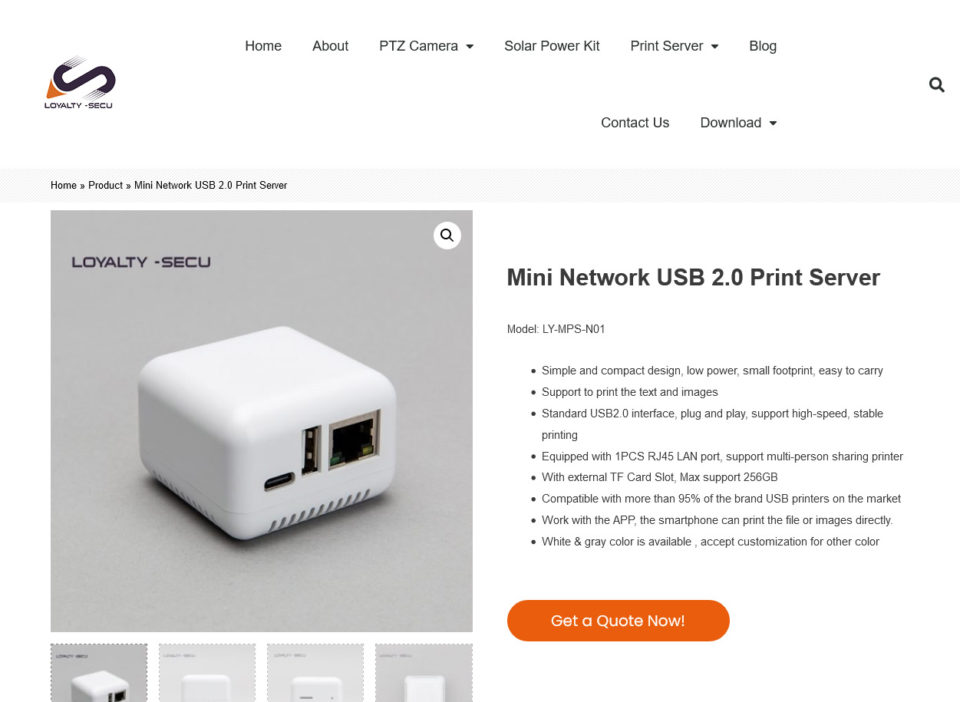Click the main print server product image
Viewport: 960px width, 702px height.
tap(261, 421)
